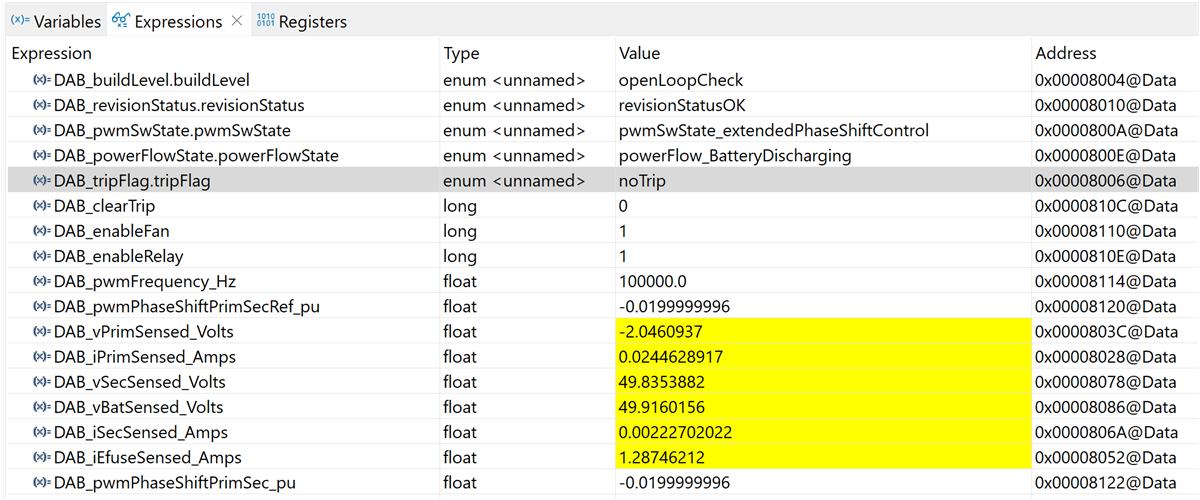Sort by the Expression column header
Image resolution: width=1200 pixels, height=500 pixels.
(x=52, y=54)
